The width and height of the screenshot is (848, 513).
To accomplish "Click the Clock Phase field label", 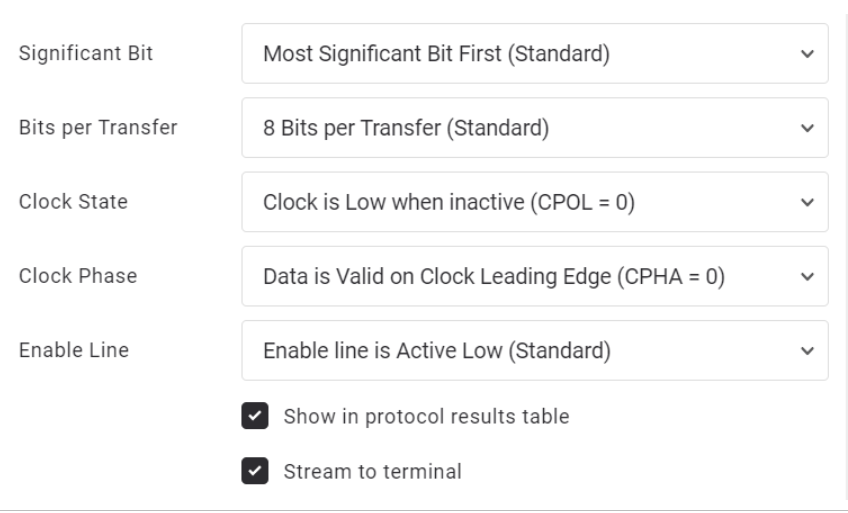I will [75, 276].
